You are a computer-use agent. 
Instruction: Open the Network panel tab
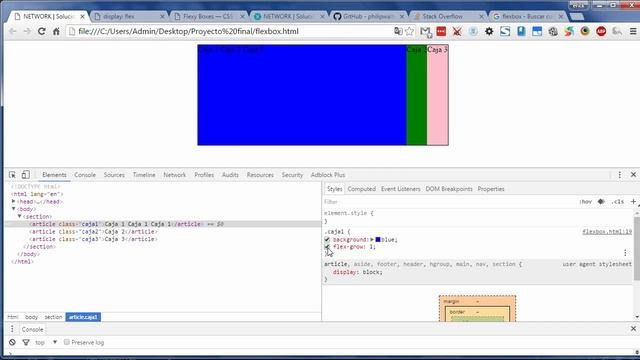175,175
